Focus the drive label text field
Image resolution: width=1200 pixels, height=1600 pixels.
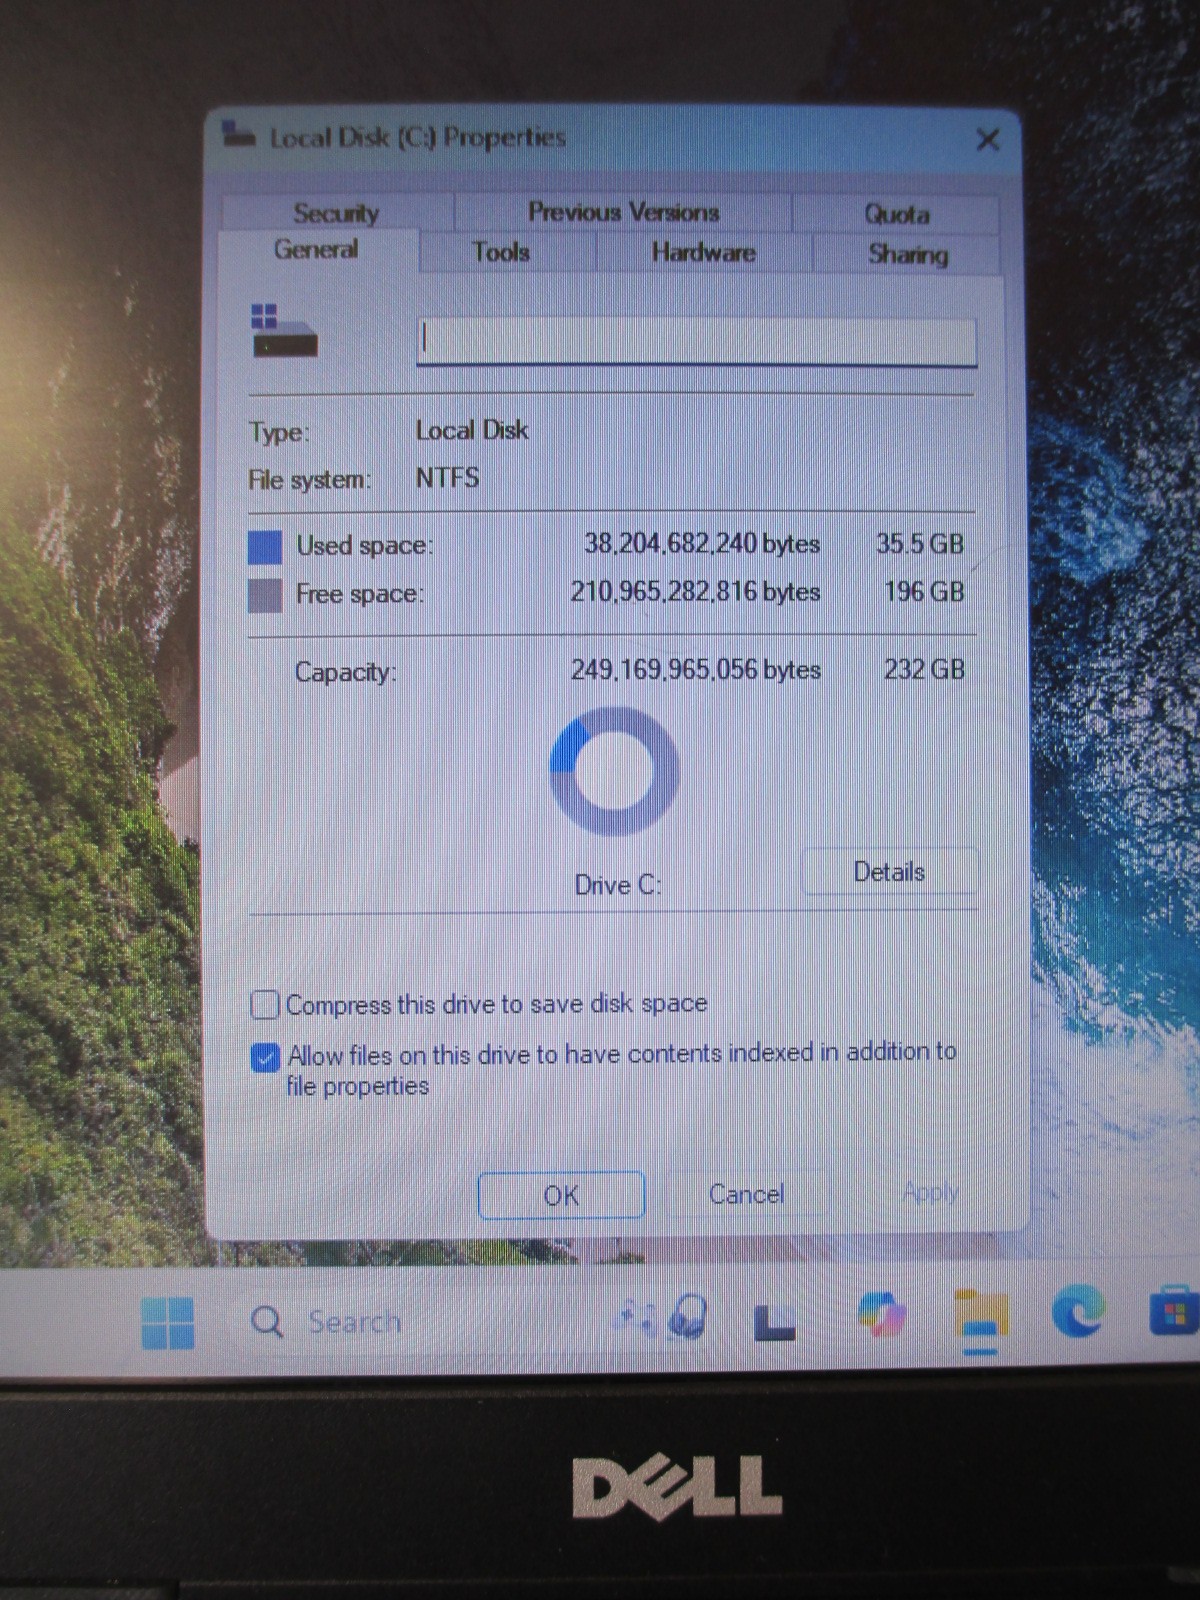(x=696, y=341)
